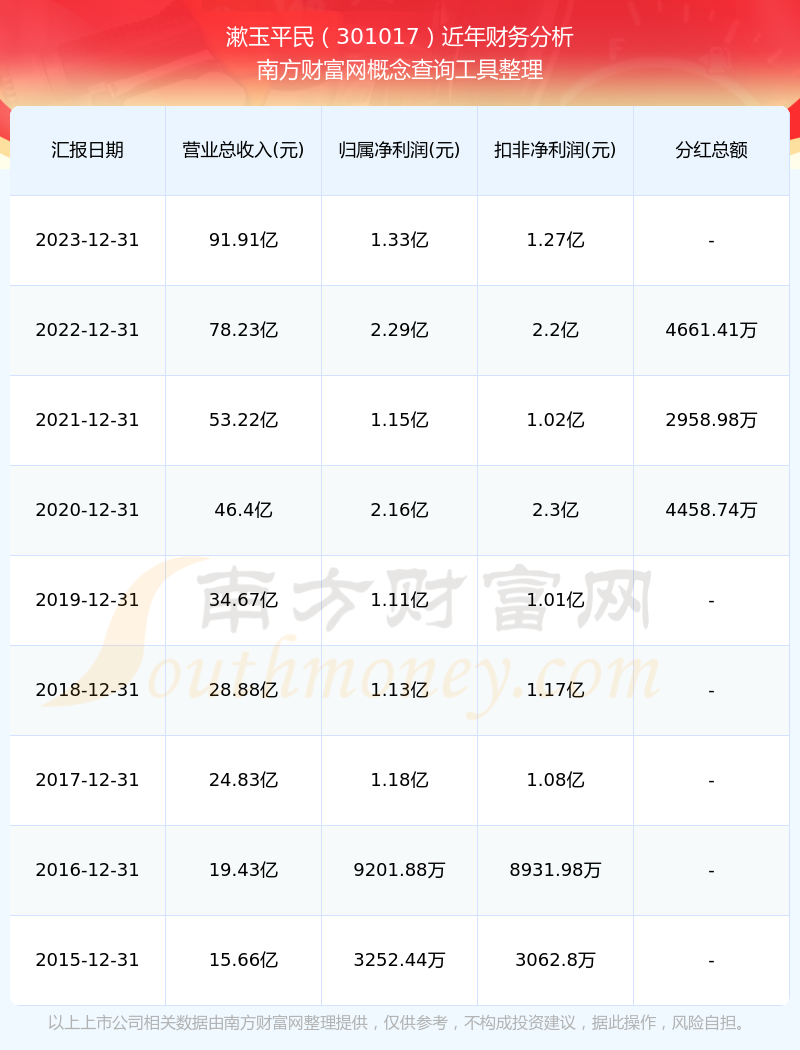
Task: Select the date cell 2018-12-31
Action: click(88, 690)
